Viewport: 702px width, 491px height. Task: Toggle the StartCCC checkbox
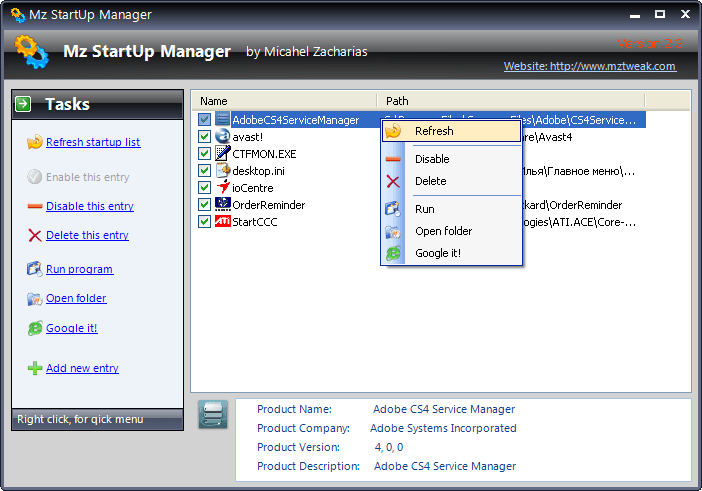click(204, 221)
